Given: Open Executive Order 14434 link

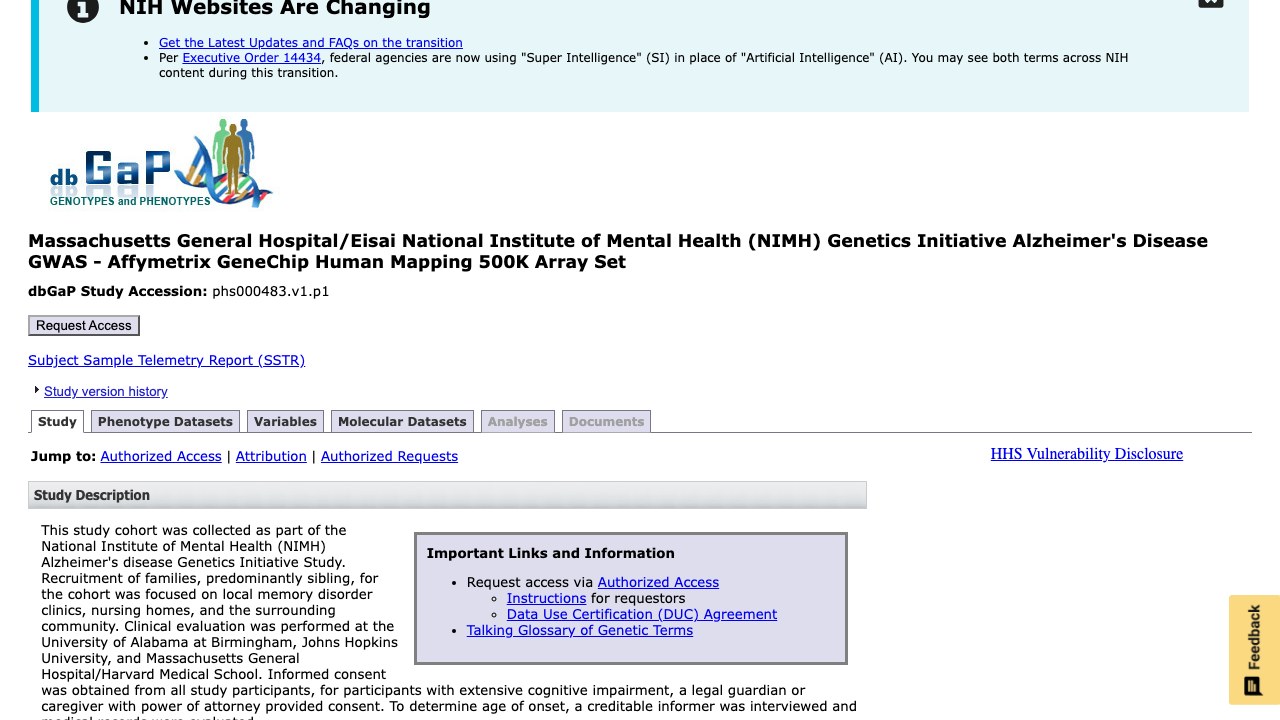Looking at the screenshot, I should click(x=252, y=58).
